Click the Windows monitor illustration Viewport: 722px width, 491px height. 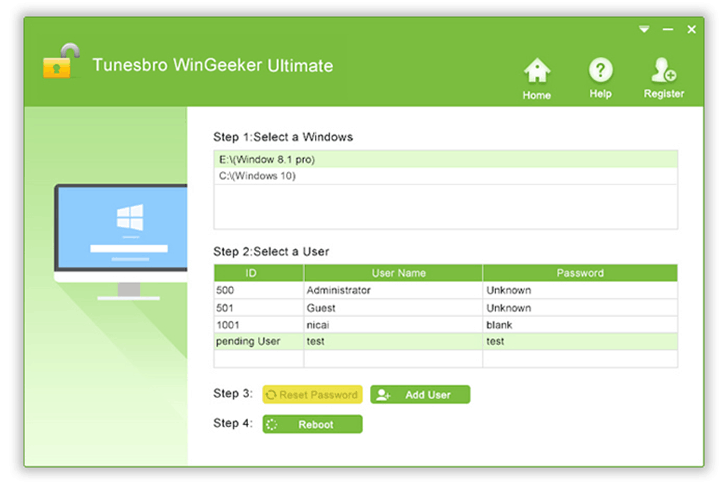click(121, 242)
